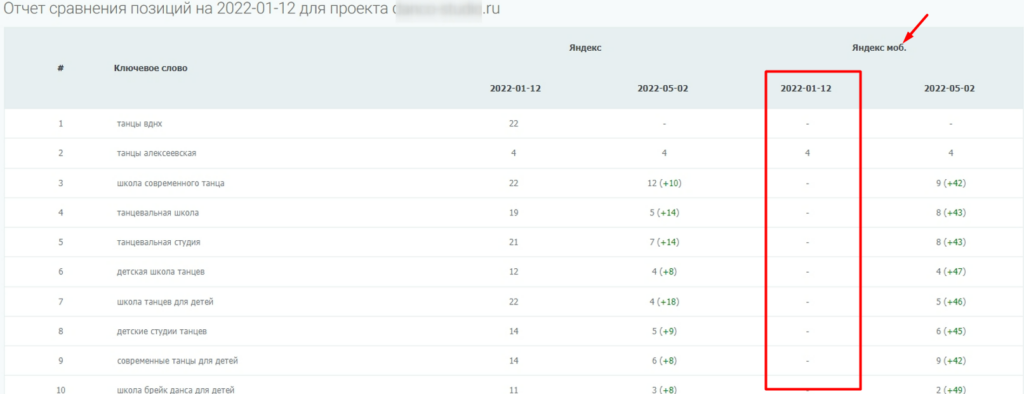Click '4 (+8)' in 'детская школа танцев' row
1024x394 pixels.
coord(664,272)
